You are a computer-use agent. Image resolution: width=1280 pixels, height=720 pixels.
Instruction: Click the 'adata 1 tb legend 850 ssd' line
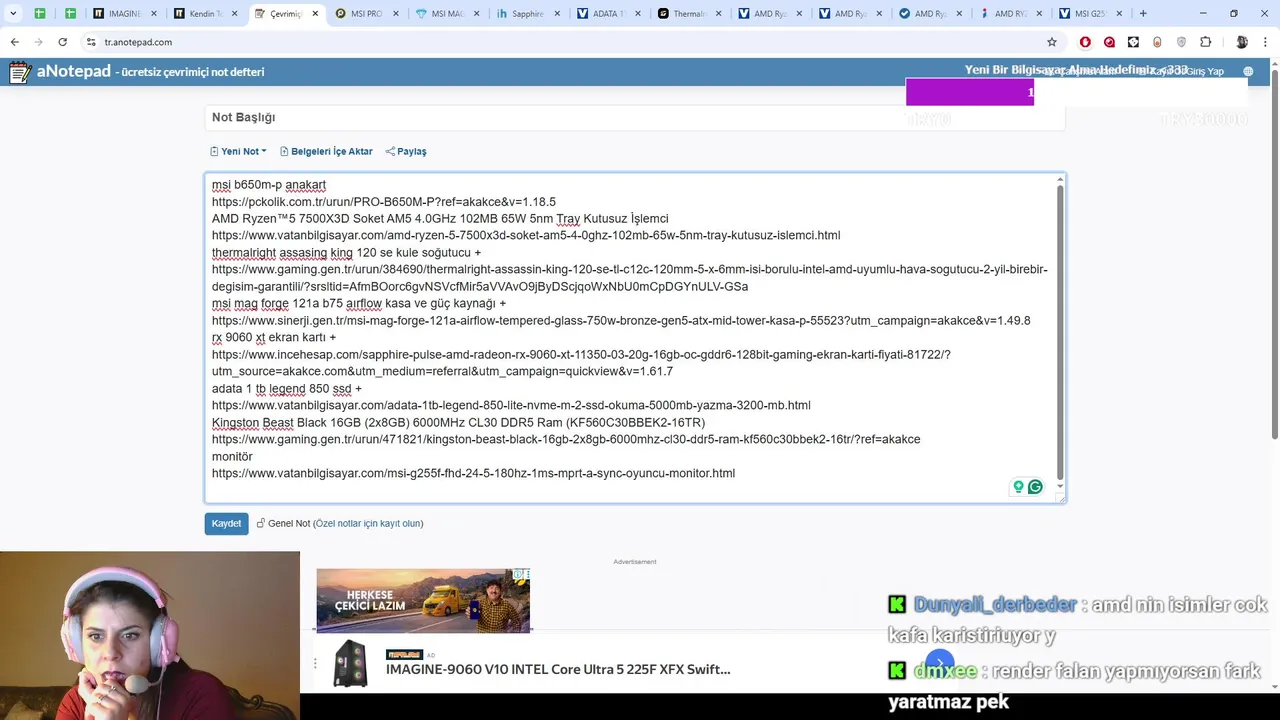click(x=287, y=389)
